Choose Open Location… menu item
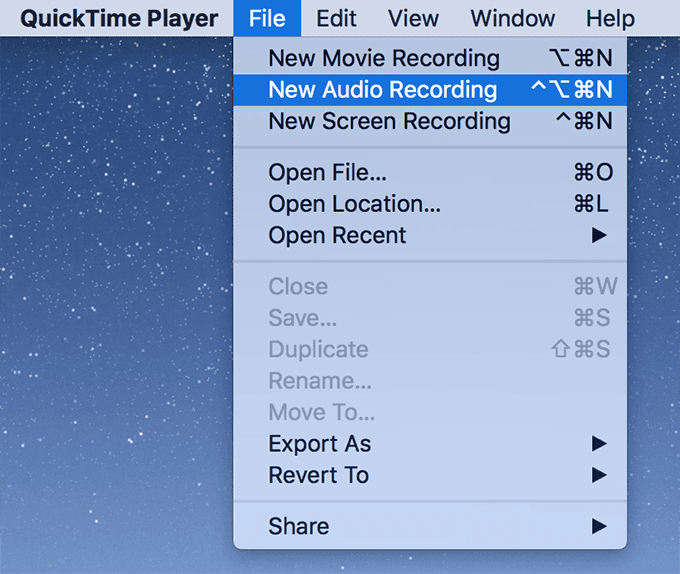 [430, 204]
